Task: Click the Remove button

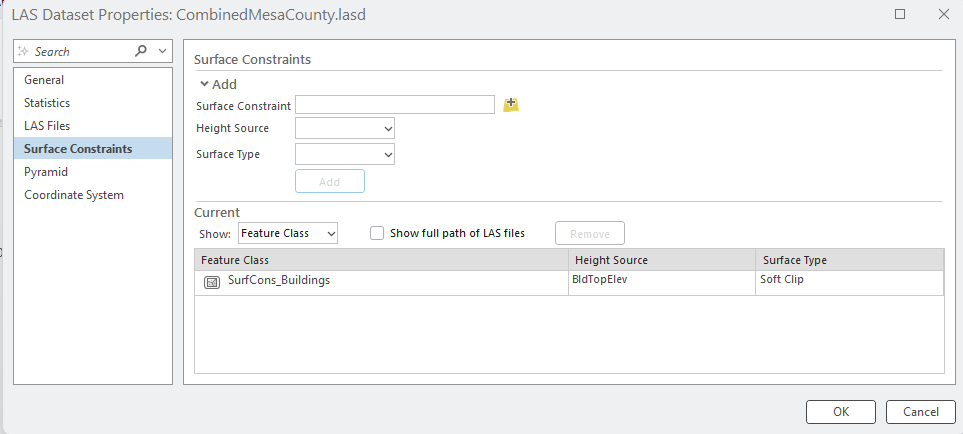Action: (x=590, y=233)
